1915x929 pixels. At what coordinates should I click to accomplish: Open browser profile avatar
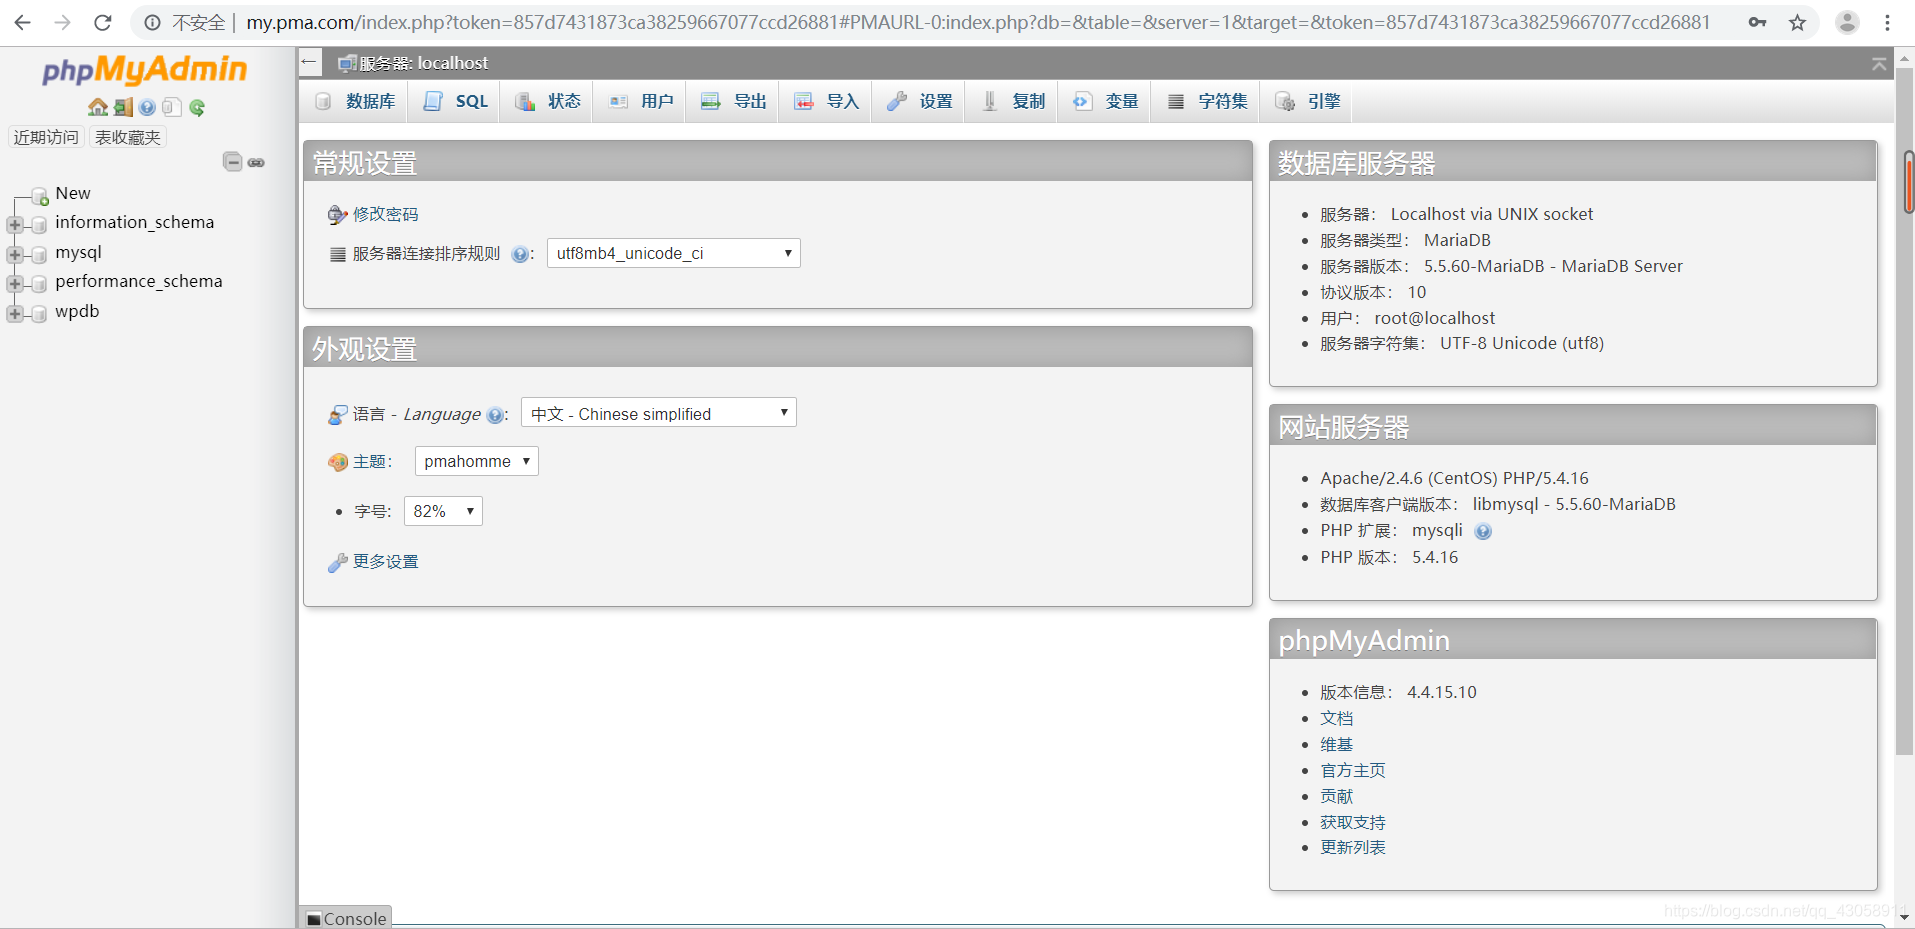tap(1847, 22)
